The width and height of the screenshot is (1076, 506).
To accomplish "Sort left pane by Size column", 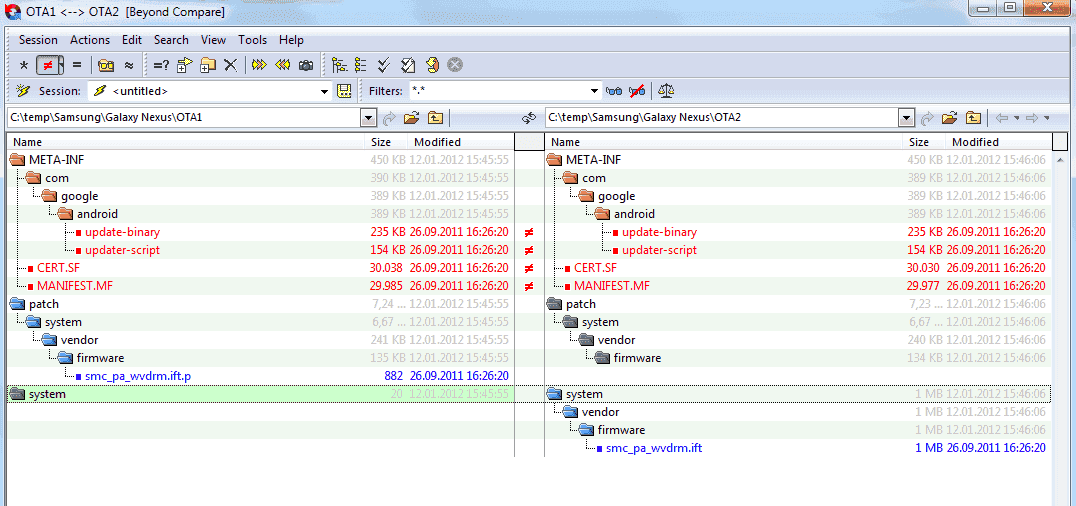I will tap(386, 142).
